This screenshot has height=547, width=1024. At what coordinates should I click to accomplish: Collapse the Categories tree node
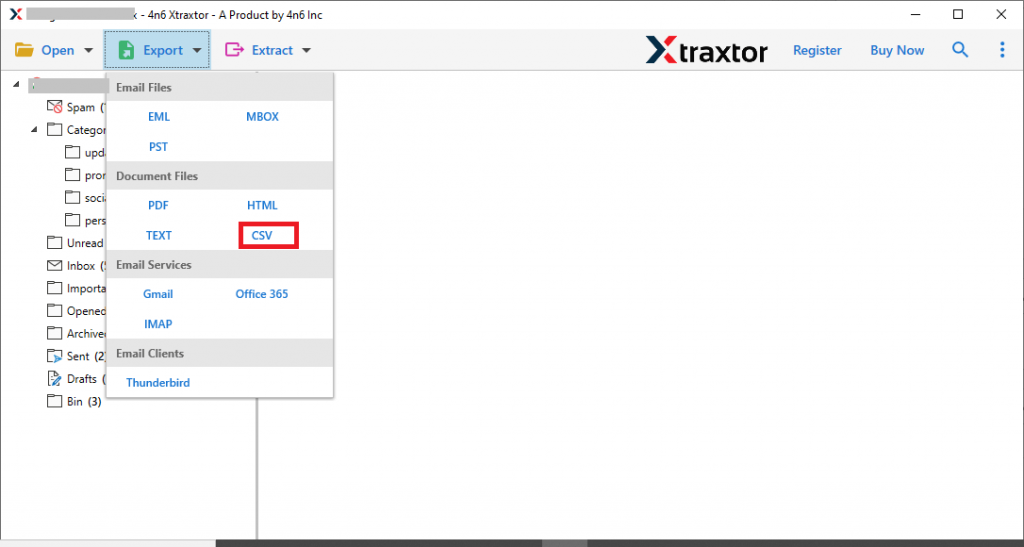[x=34, y=130]
